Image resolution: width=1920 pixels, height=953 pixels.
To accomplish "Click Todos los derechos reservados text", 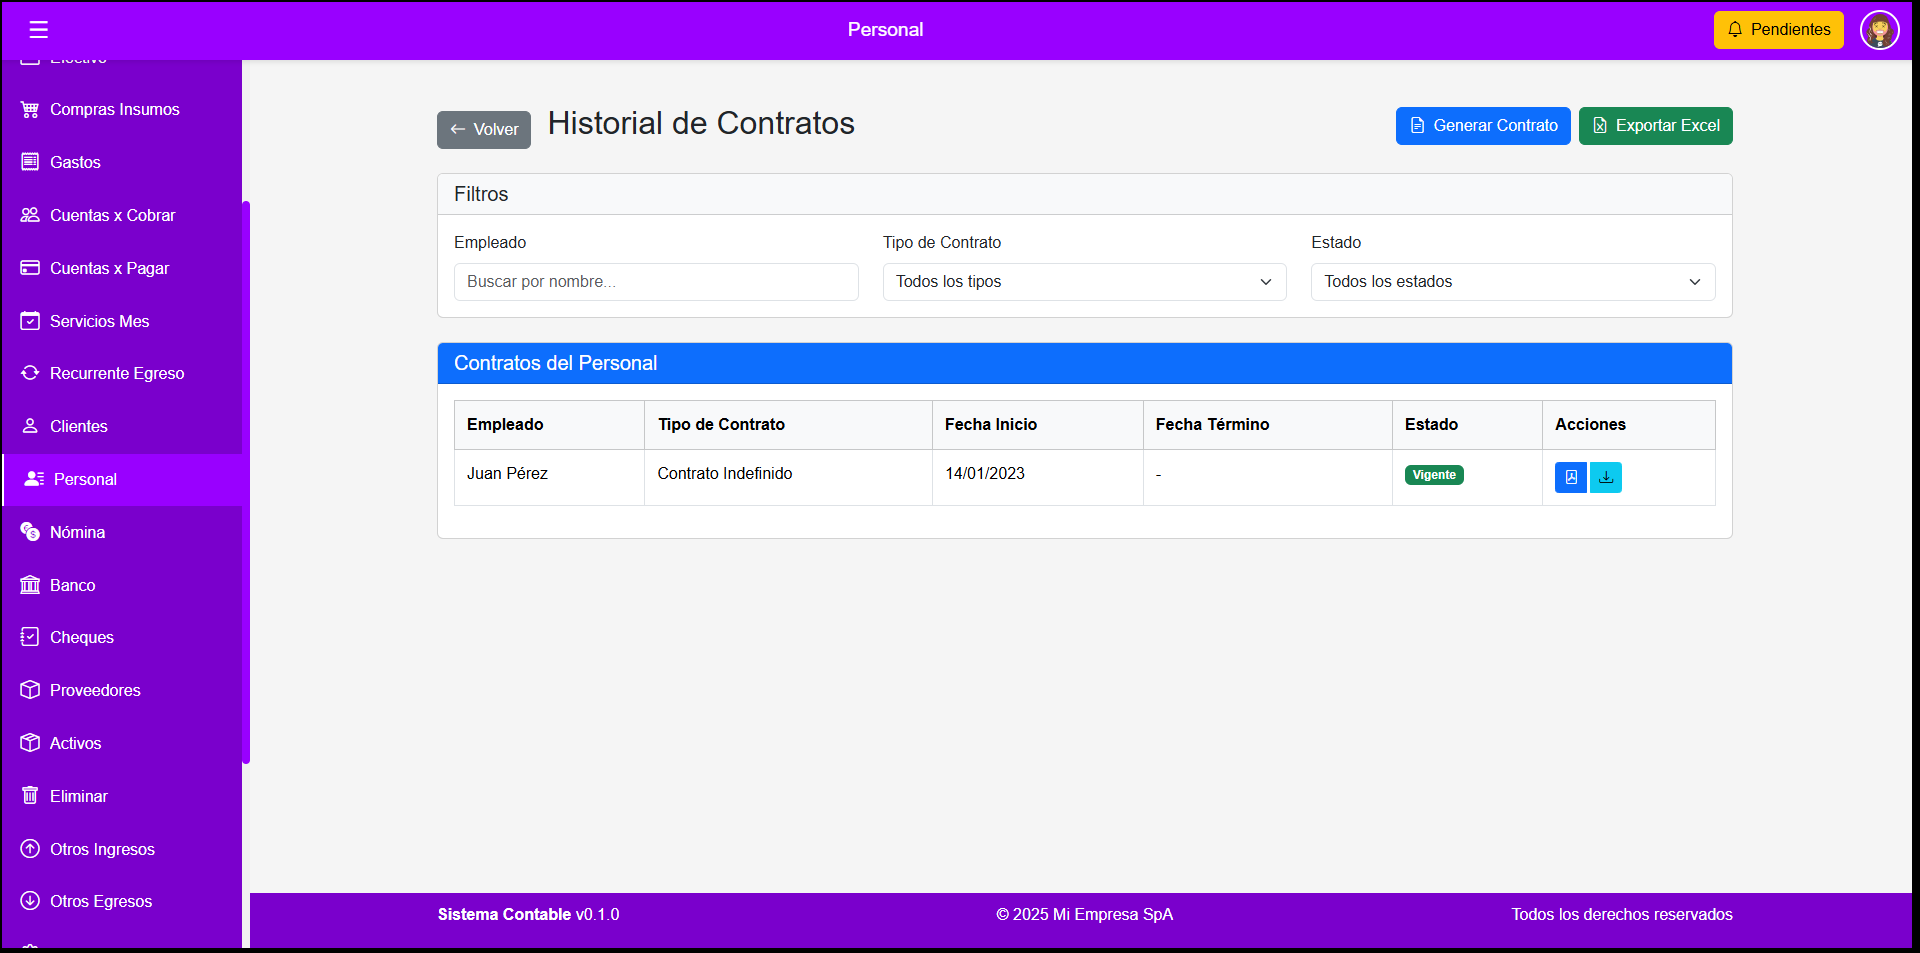I will (1622, 914).
